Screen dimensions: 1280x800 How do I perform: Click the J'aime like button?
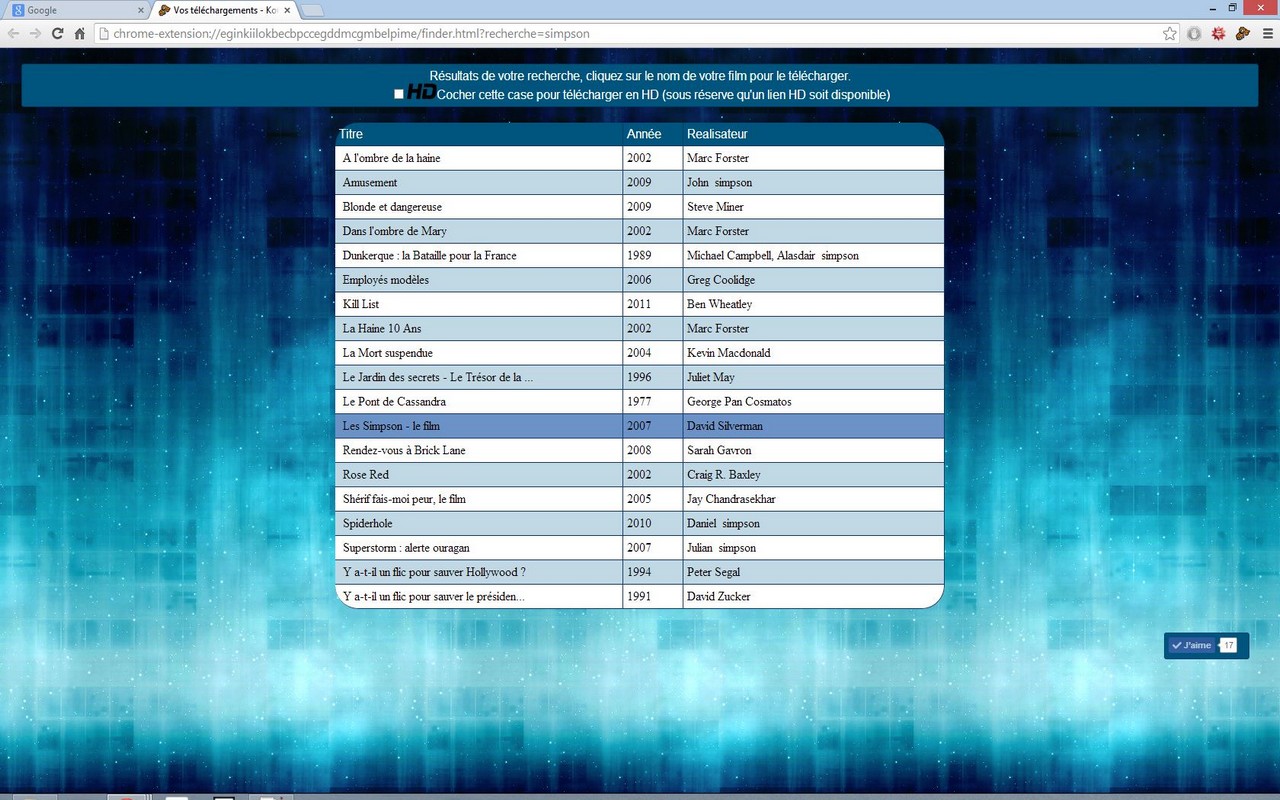[1192, 645]
